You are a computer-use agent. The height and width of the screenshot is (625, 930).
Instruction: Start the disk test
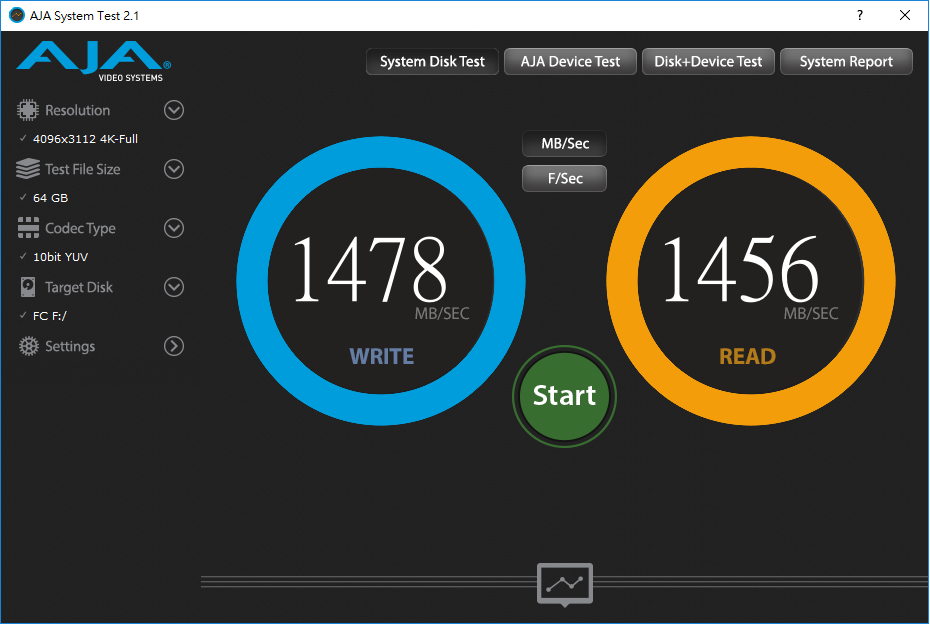(565, 396)
